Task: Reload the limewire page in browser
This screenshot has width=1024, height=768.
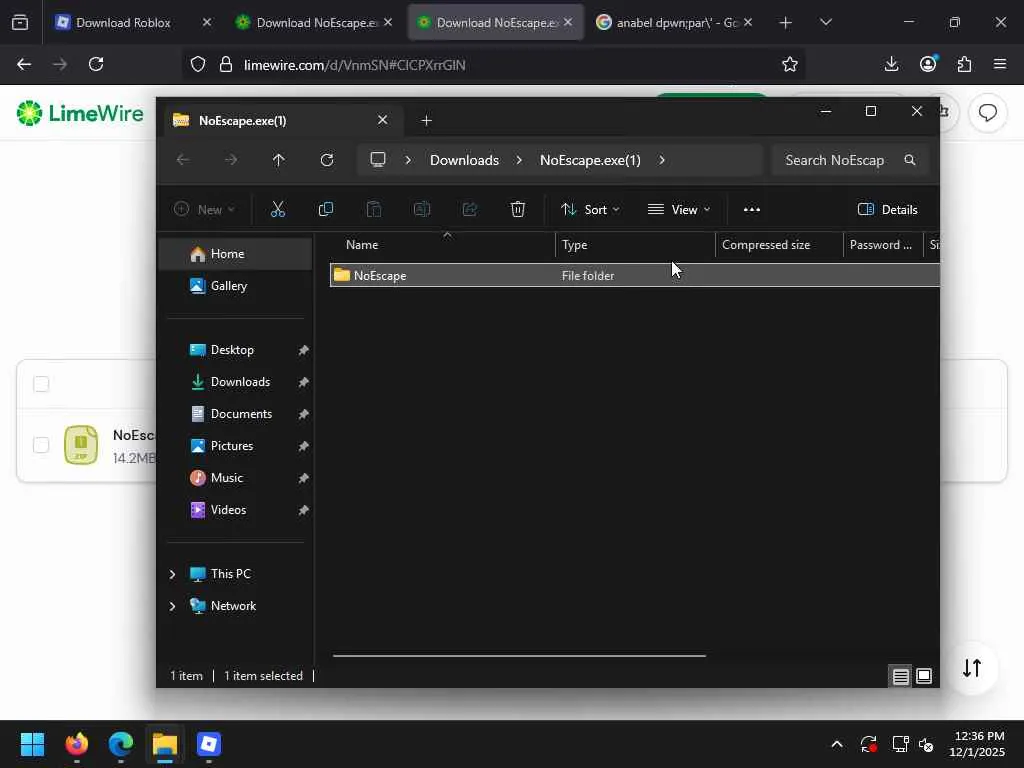Action: click(x=96, y=64)
